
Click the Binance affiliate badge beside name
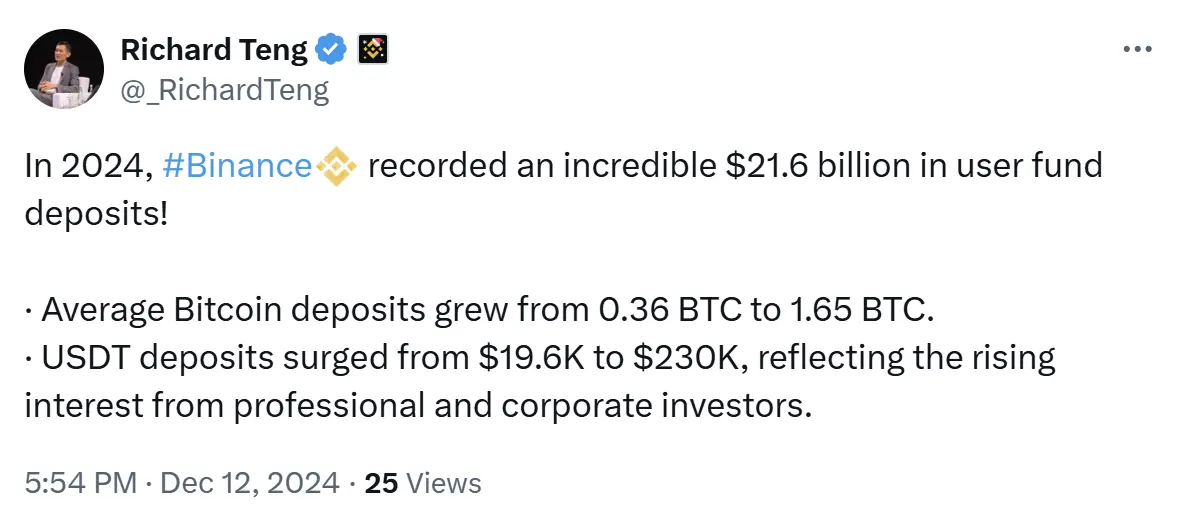point(374,48)
